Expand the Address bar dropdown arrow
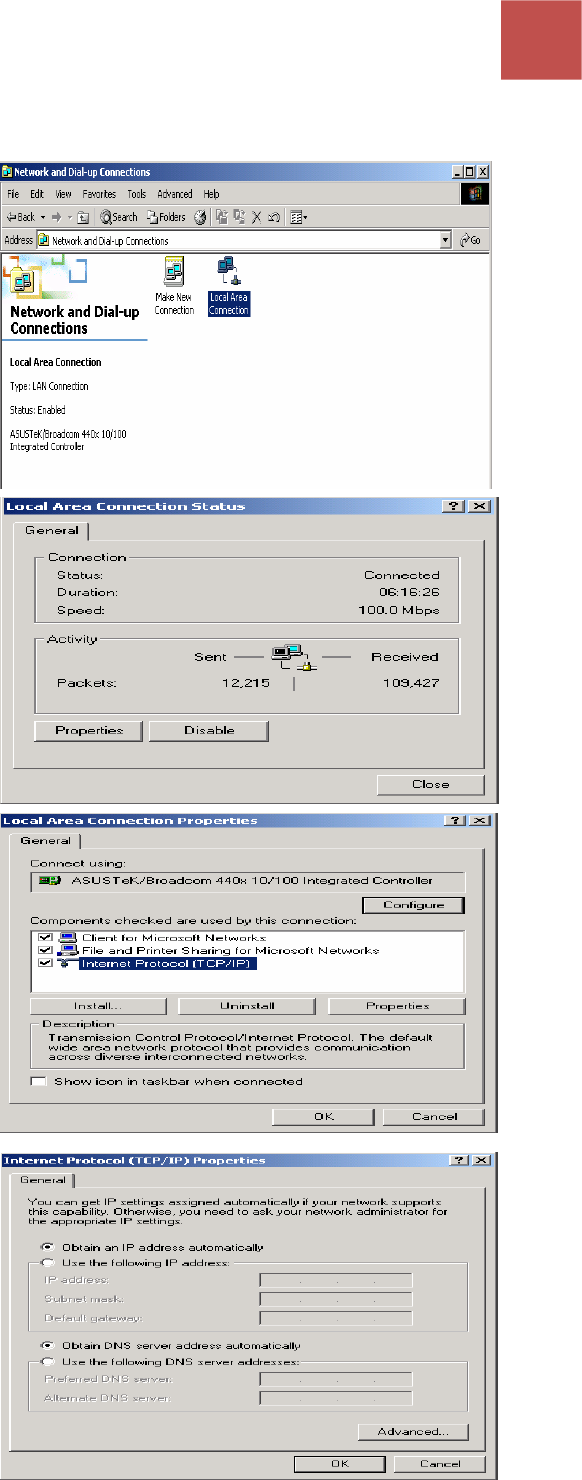 click(x=445, y=241)
